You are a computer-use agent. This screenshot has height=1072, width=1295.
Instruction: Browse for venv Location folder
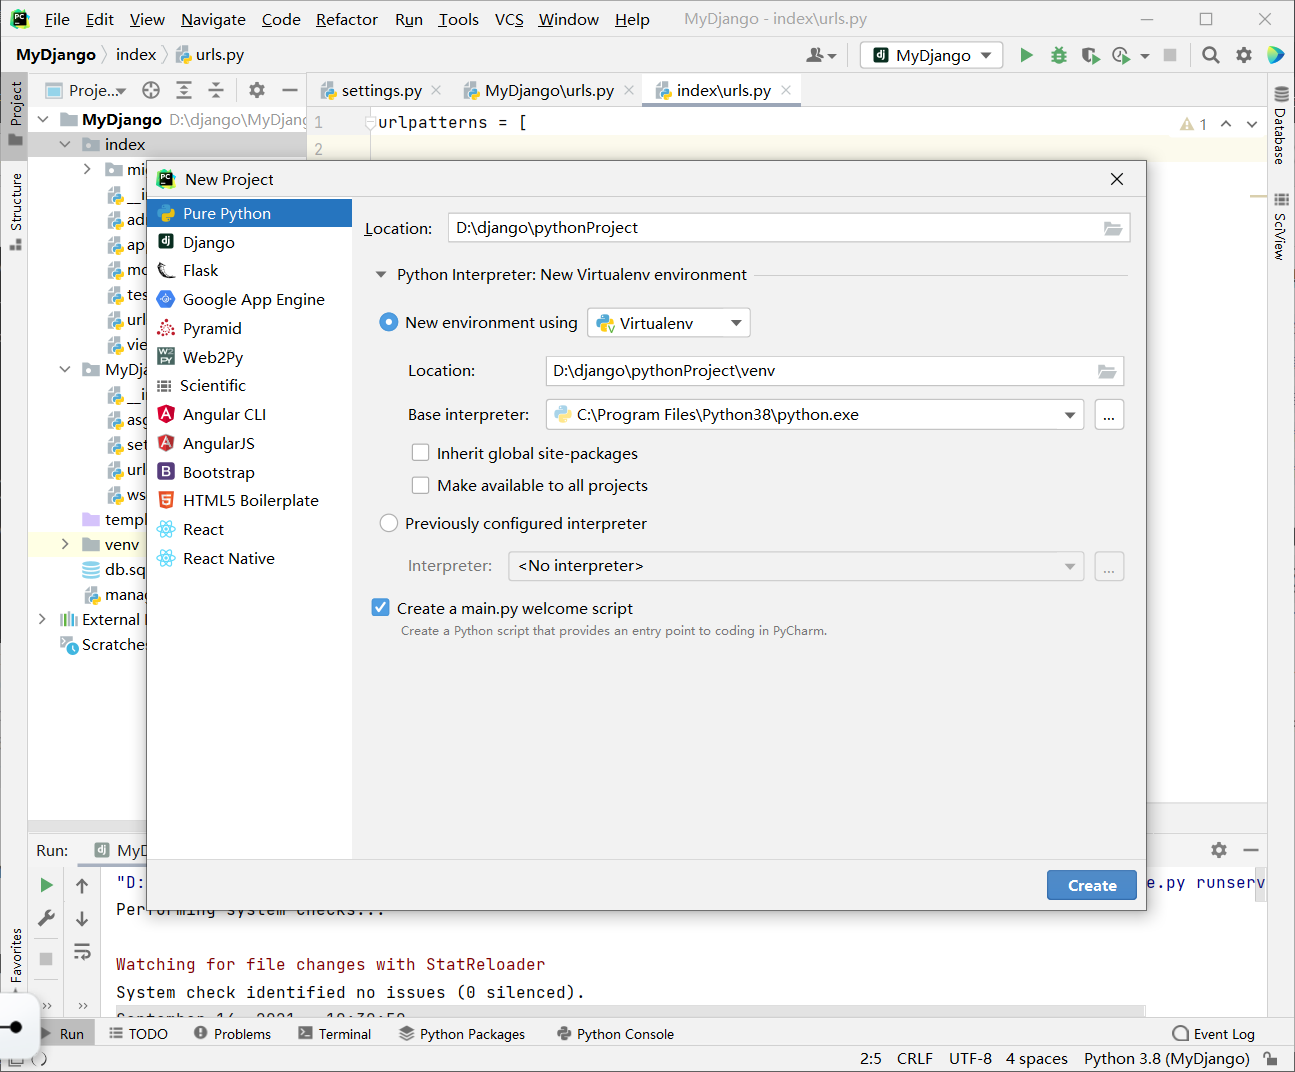pyautogui.click(x=1107, y=371)
